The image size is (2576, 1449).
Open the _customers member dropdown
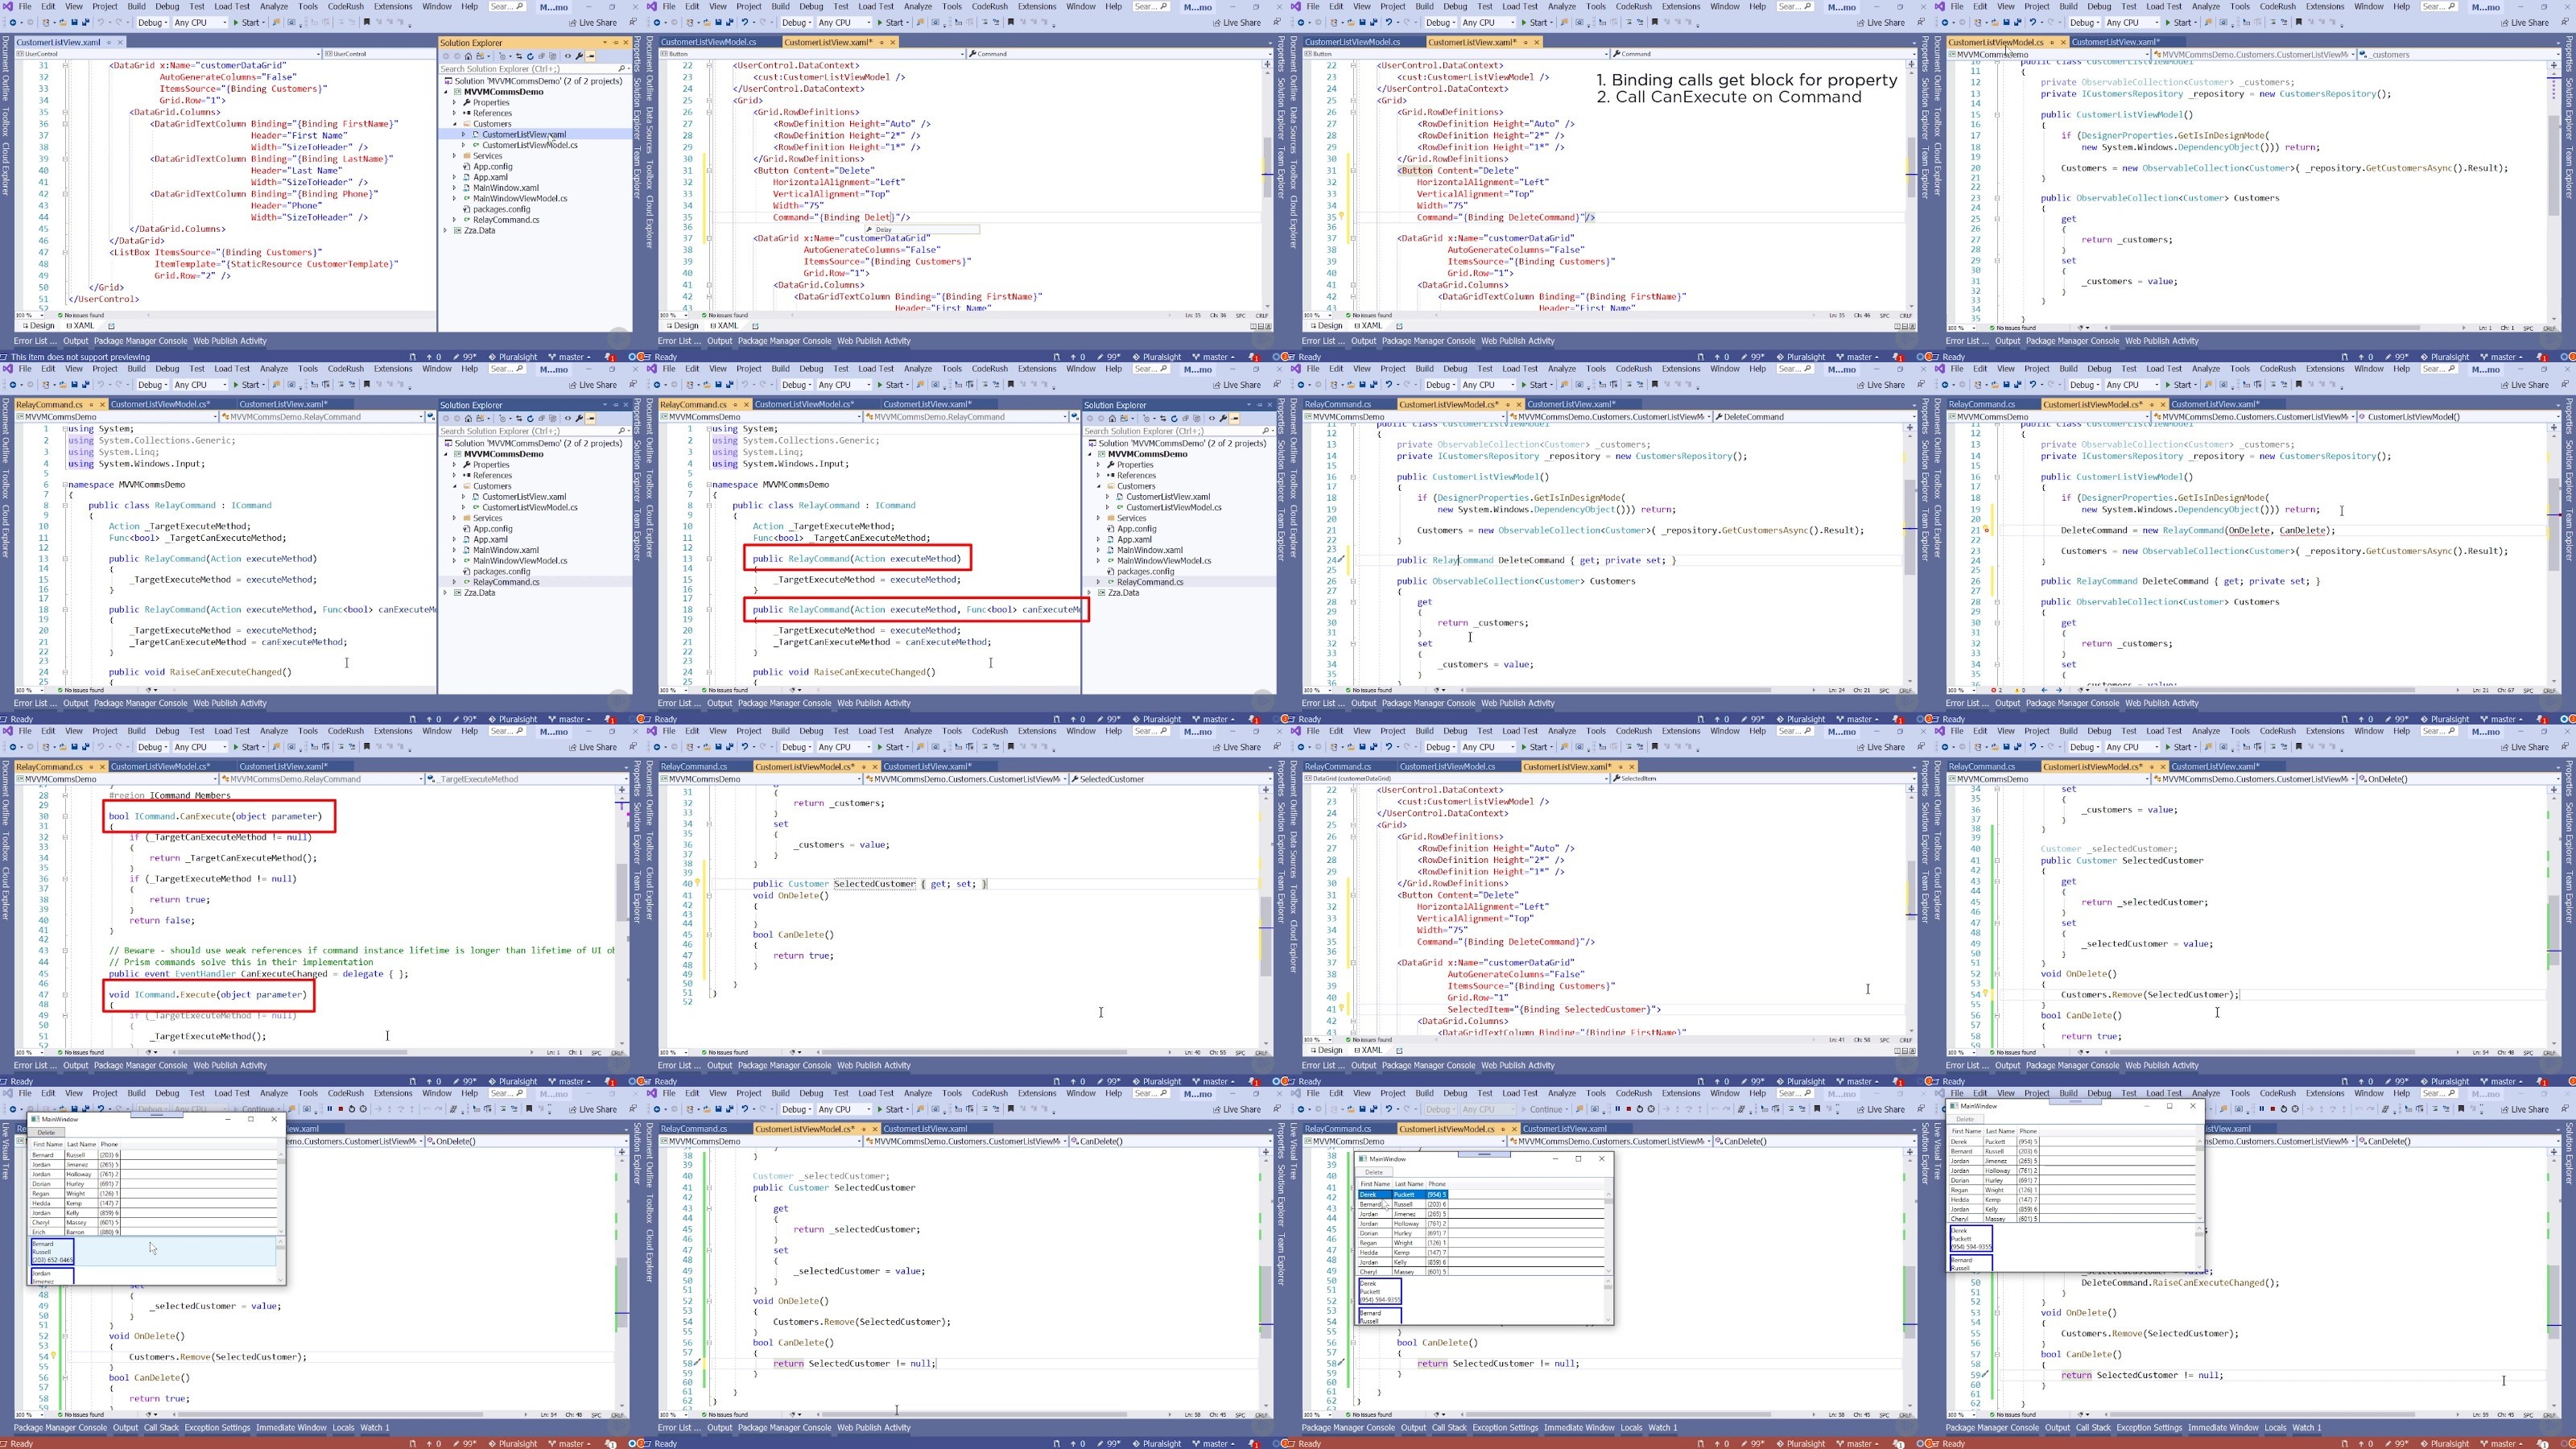2460,55
